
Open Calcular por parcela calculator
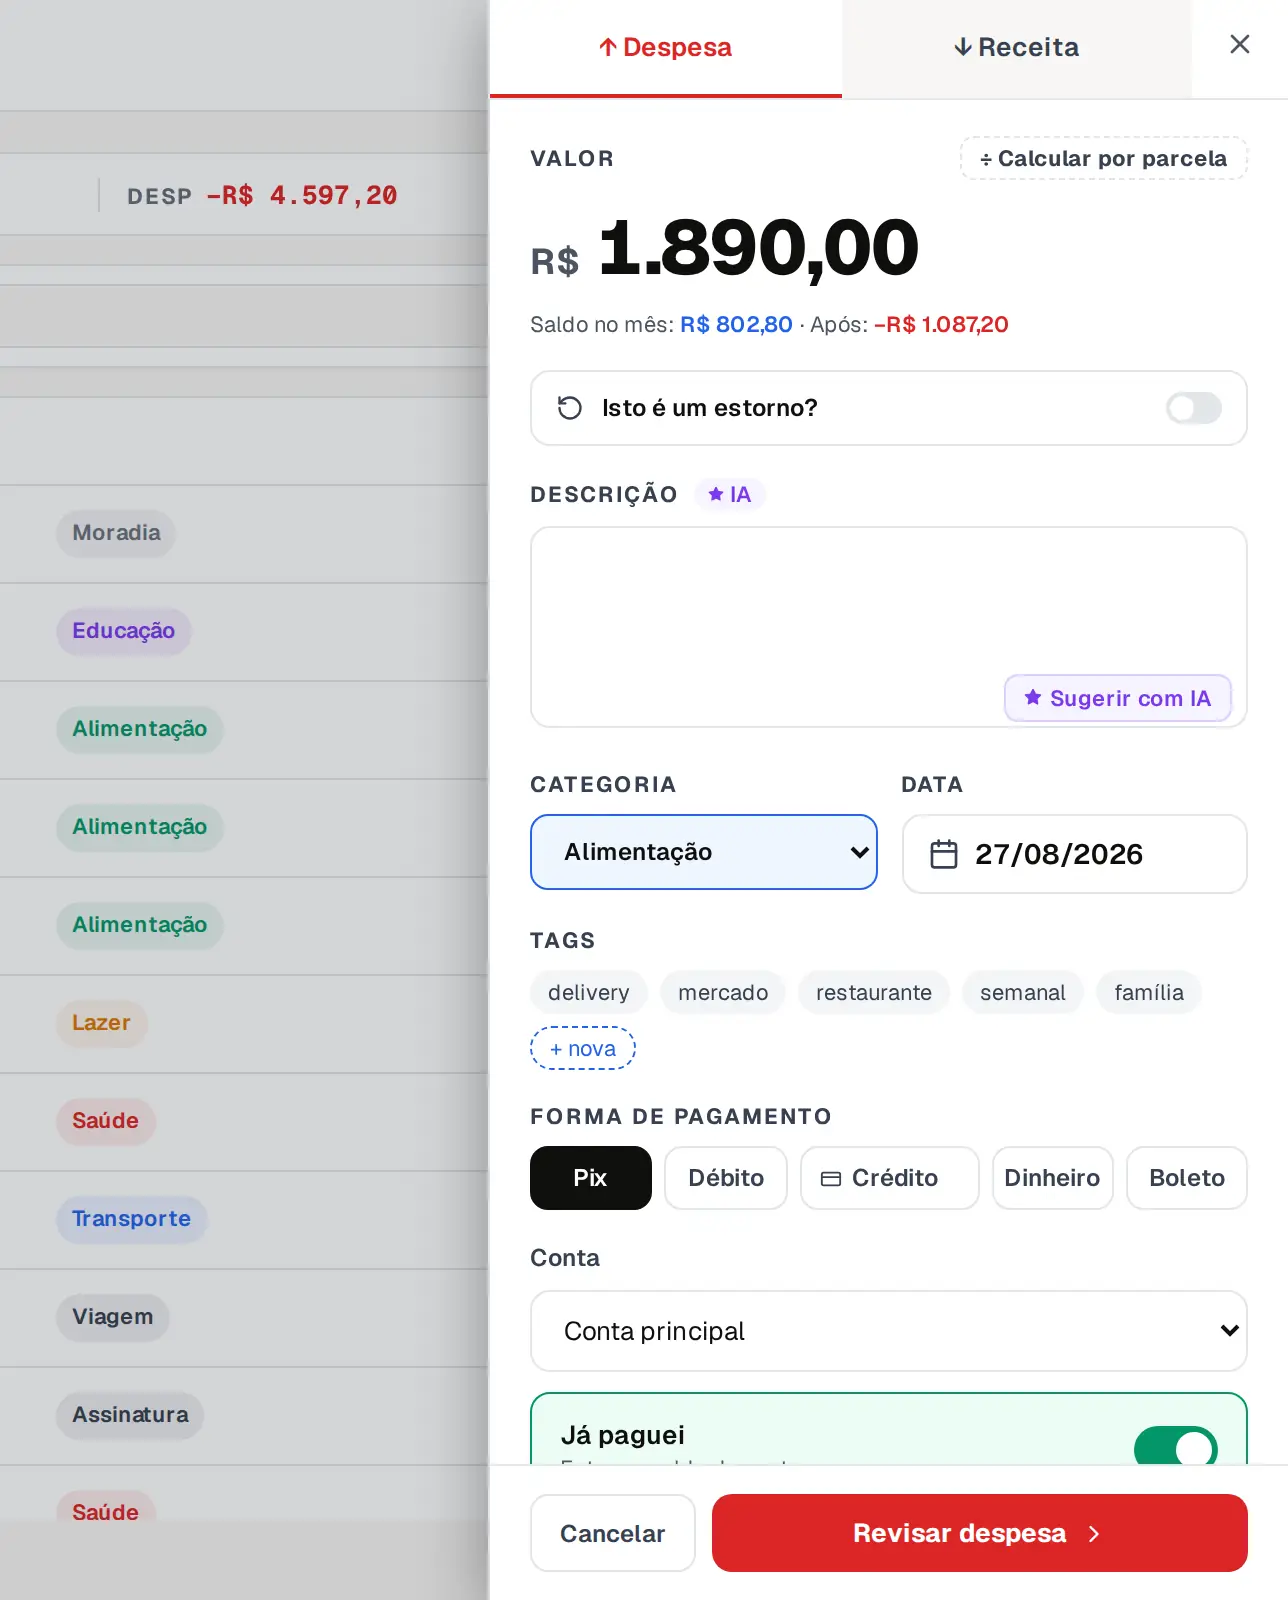(1104, 158)
